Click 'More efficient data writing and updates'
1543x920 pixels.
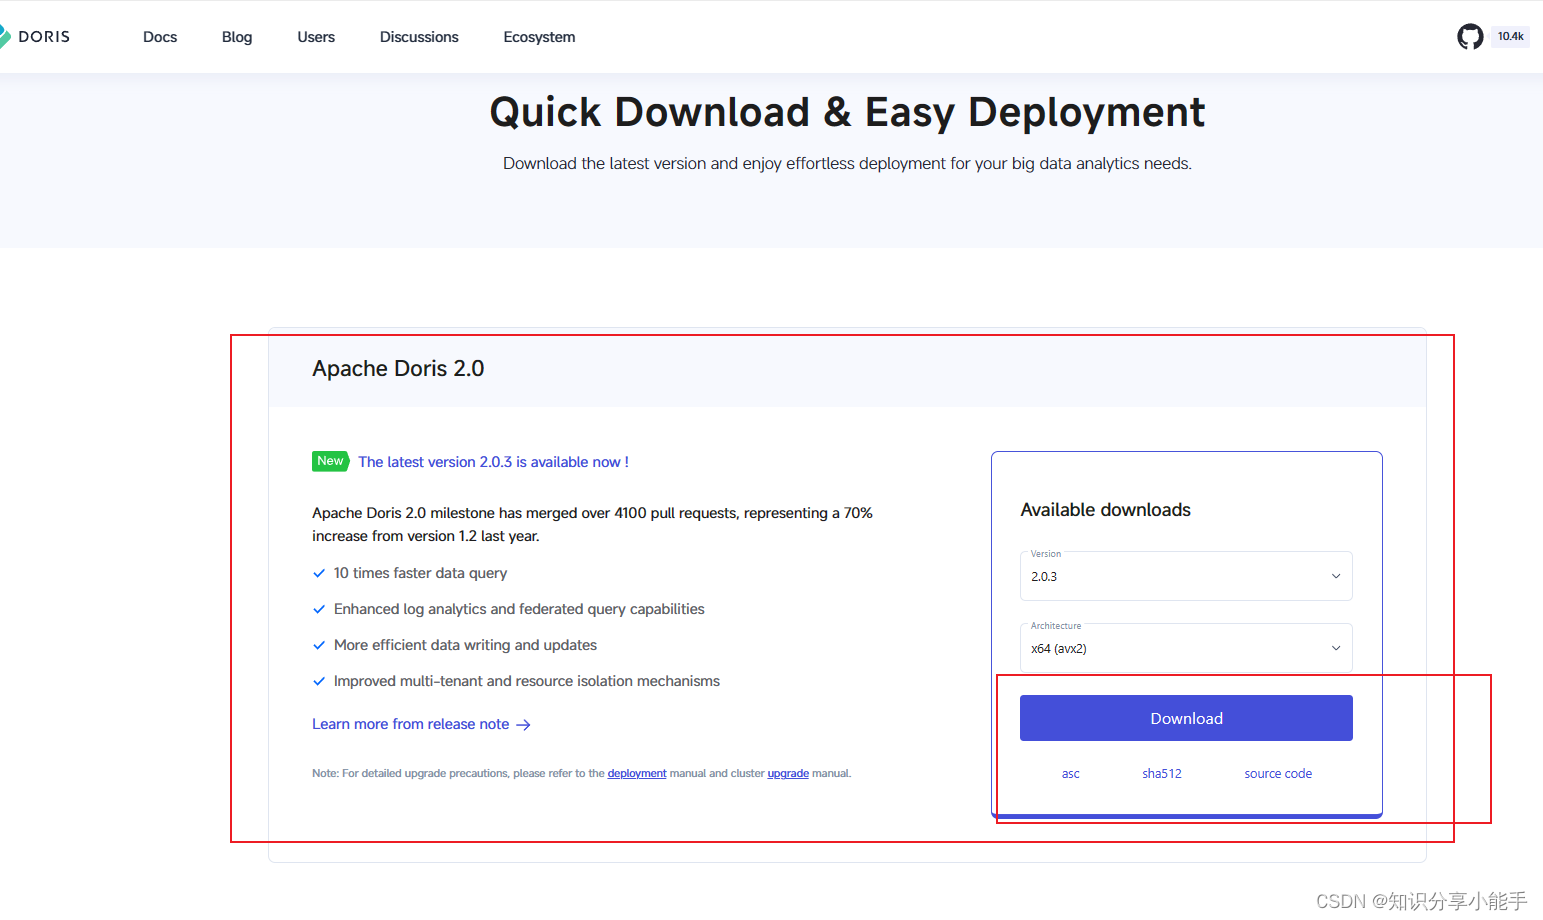[465, 645]
